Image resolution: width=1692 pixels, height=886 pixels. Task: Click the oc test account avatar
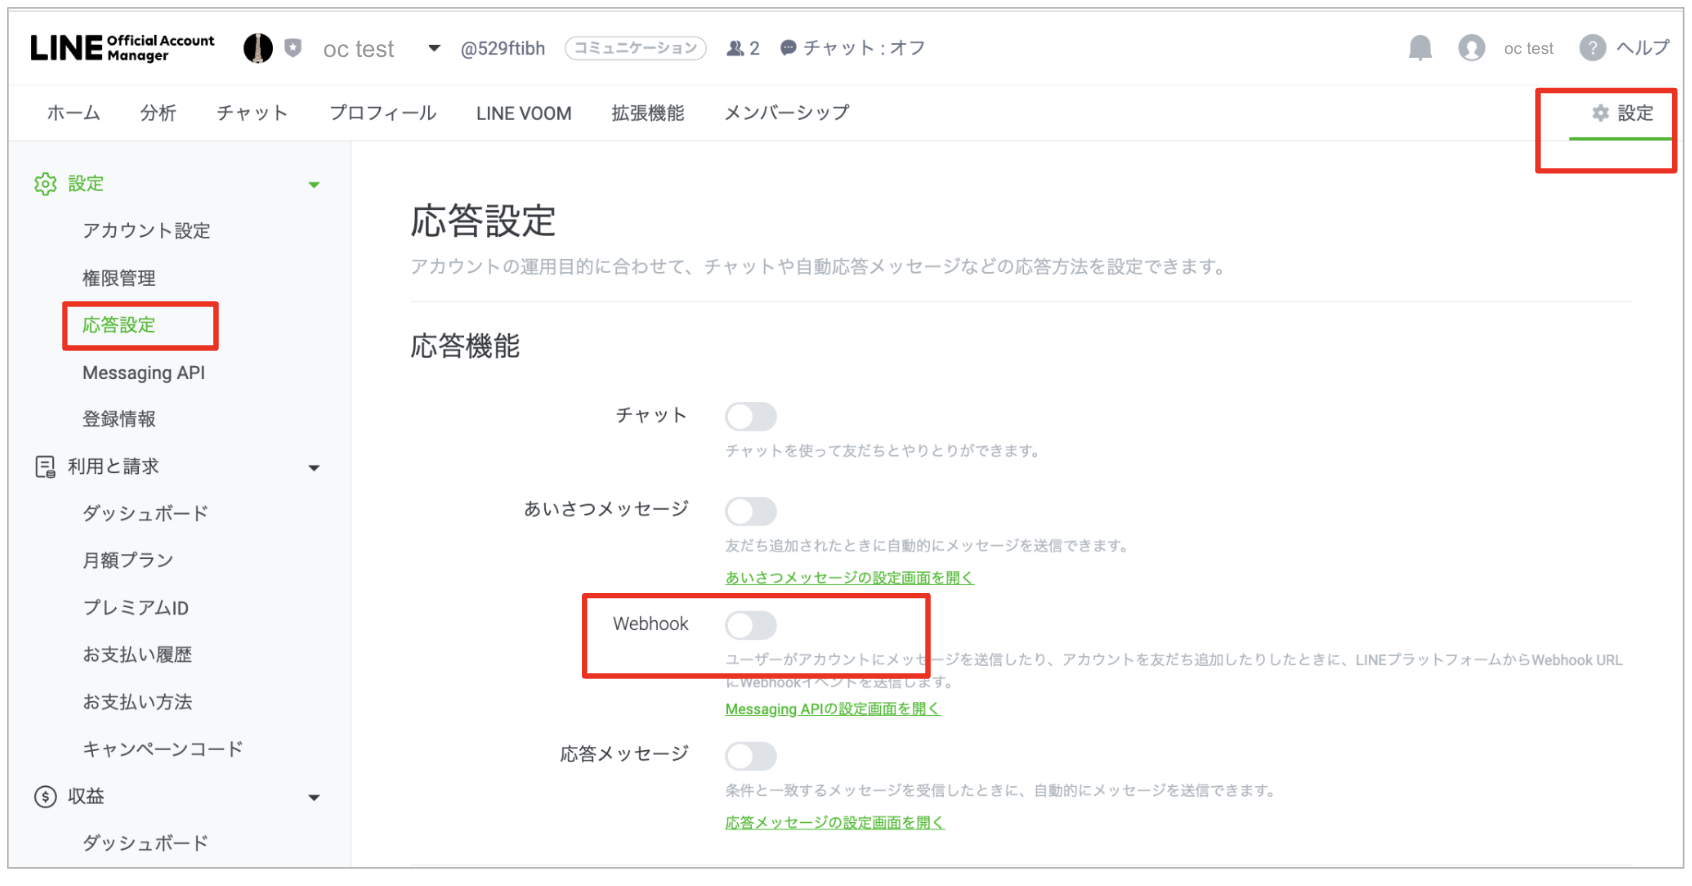(x=258, y=48)
